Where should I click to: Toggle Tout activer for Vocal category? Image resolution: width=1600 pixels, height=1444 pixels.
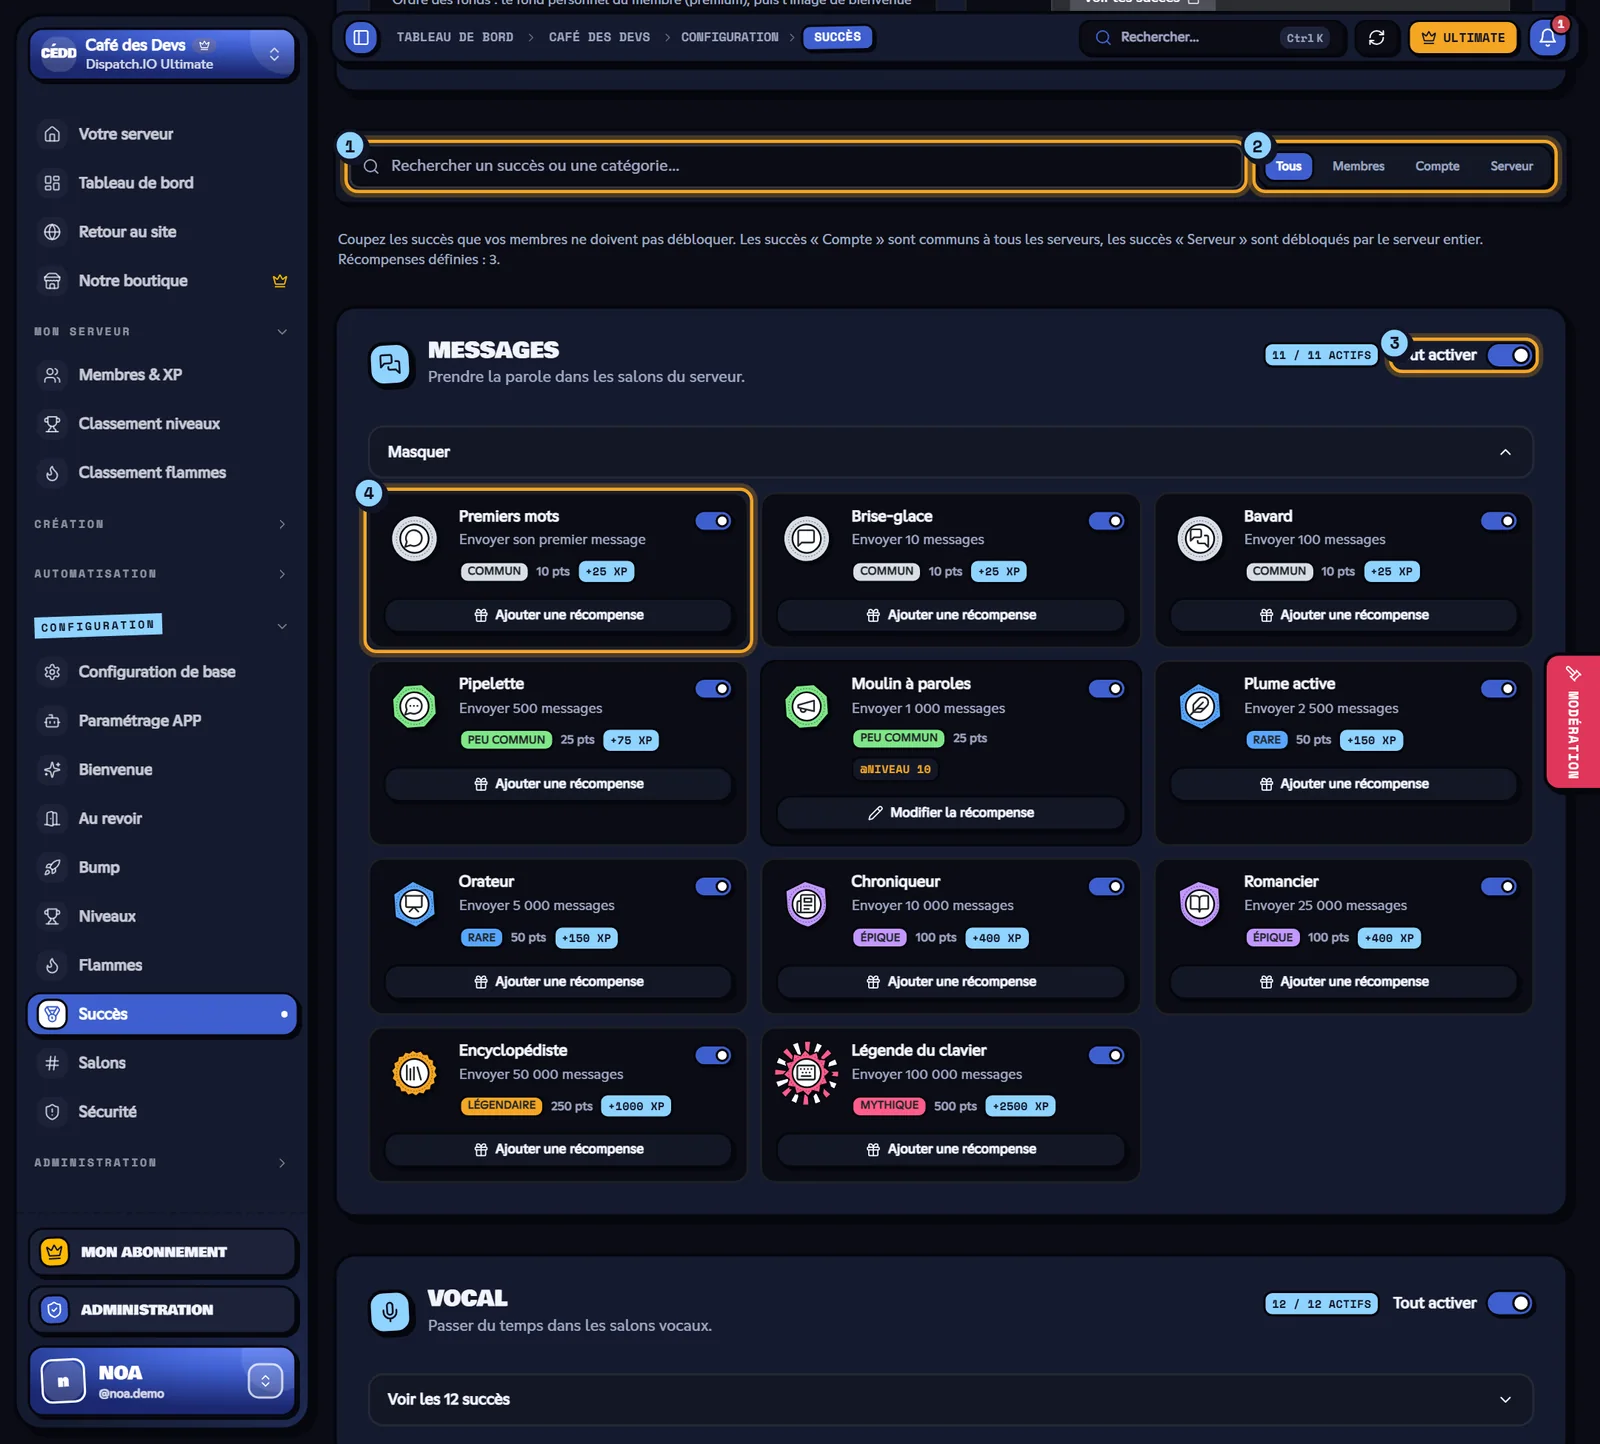(1510, 1303)
